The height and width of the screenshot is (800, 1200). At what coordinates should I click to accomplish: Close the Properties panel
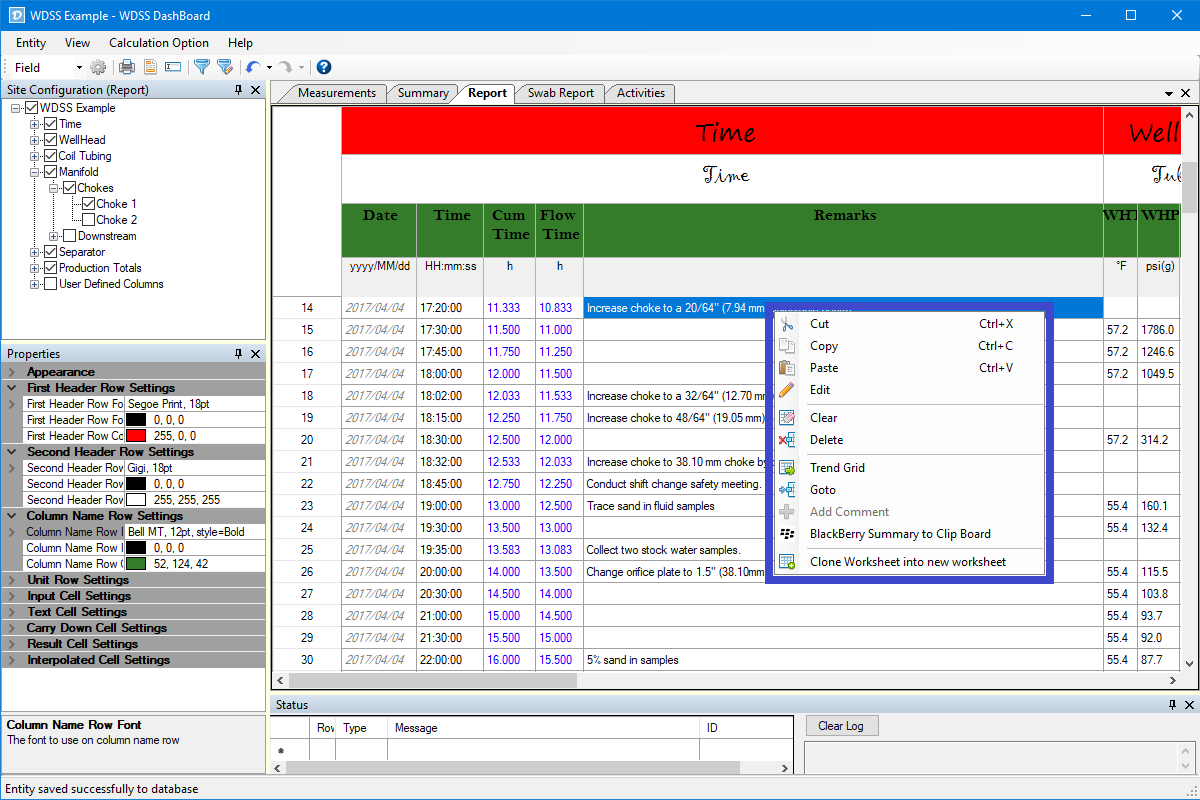pos(255,354)
